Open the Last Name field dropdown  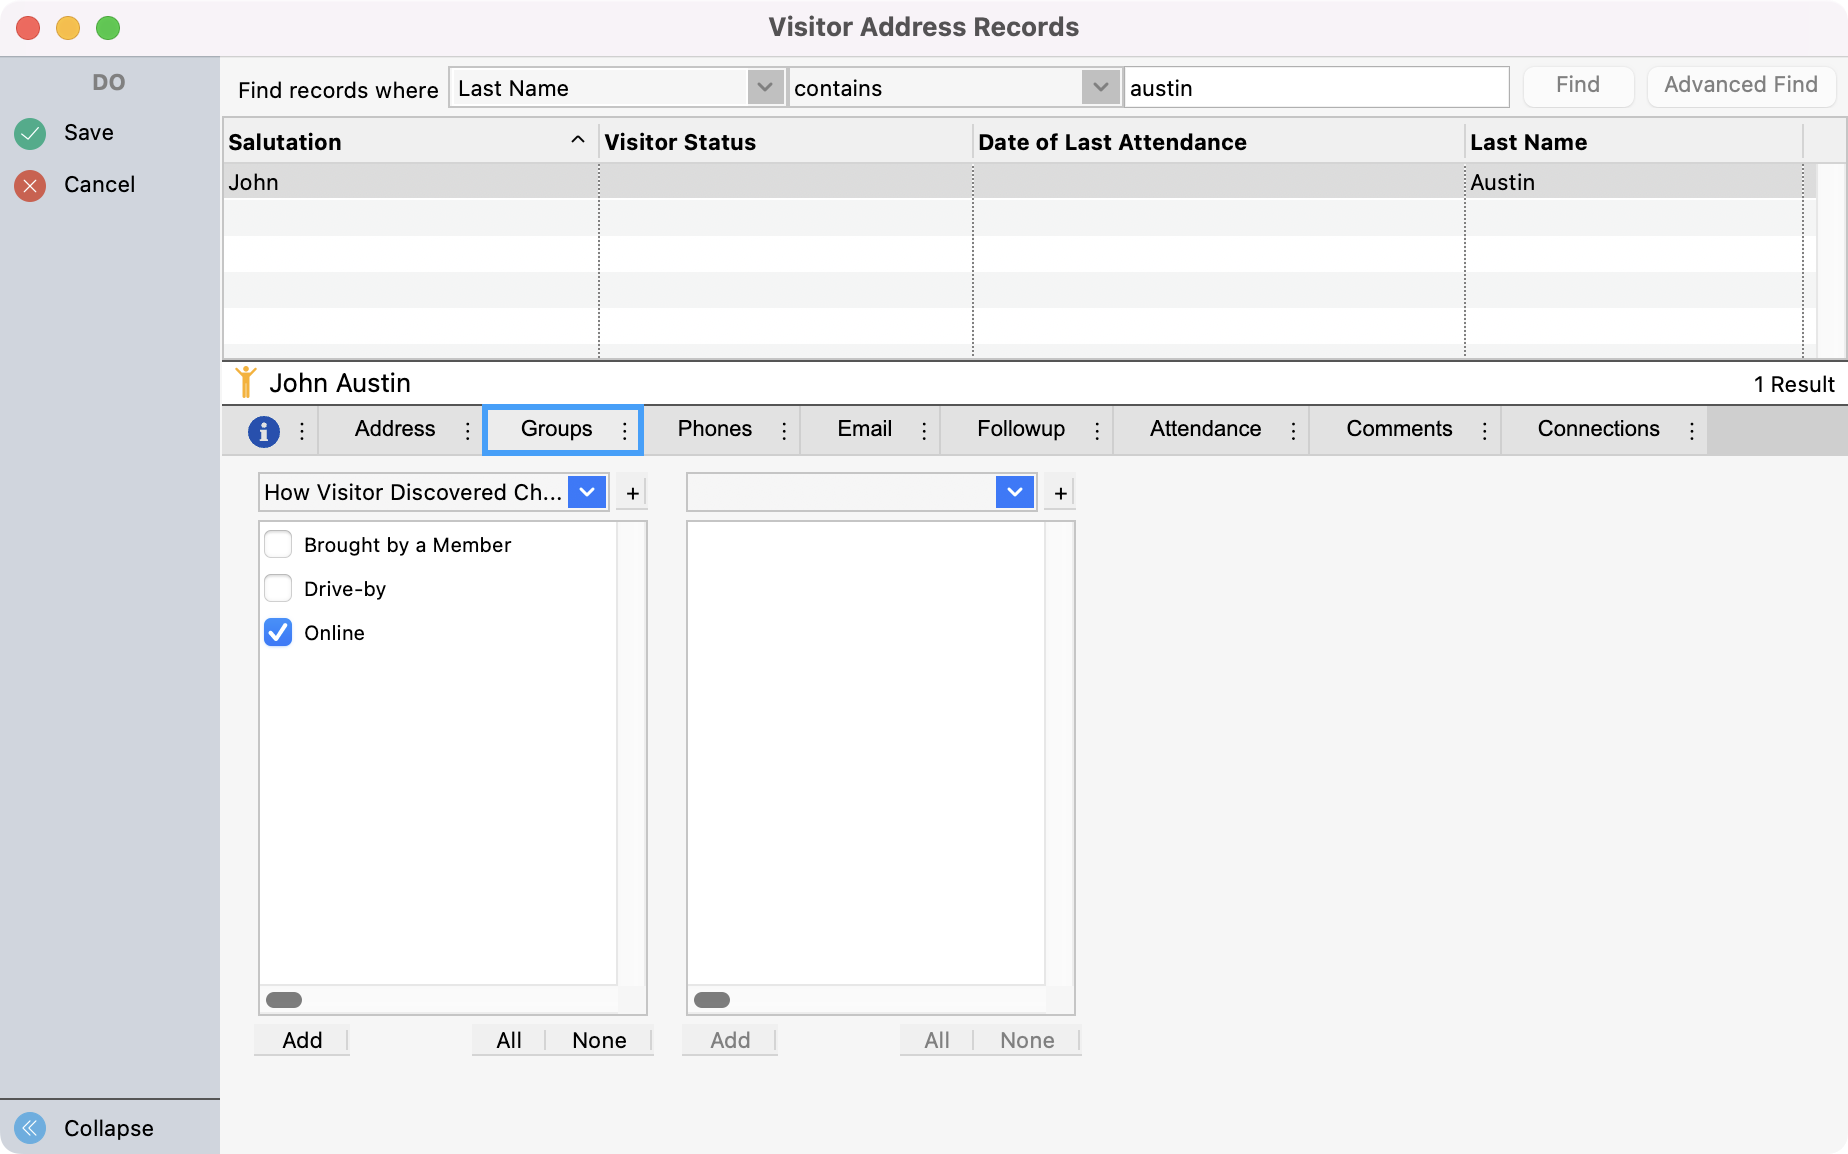(765, 88)
